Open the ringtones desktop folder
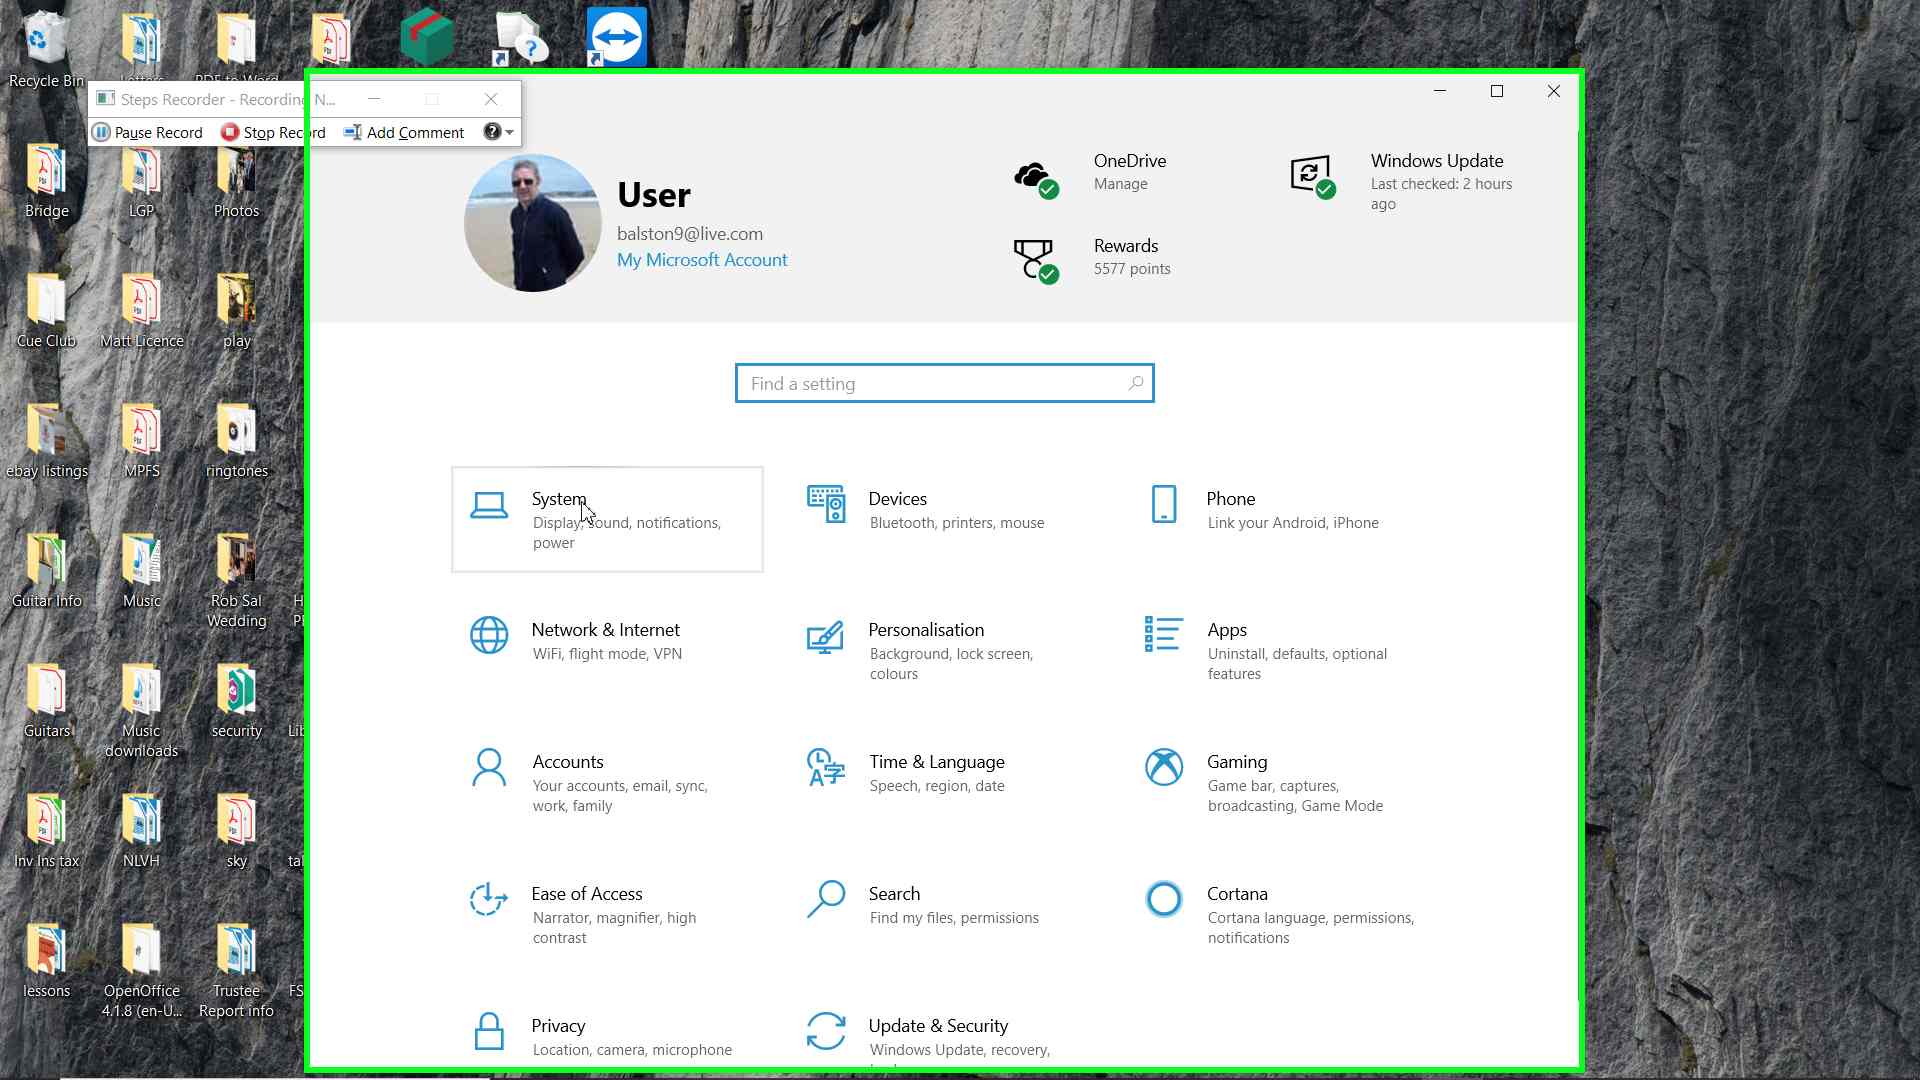1920x1080 pixels. [236, 440]
